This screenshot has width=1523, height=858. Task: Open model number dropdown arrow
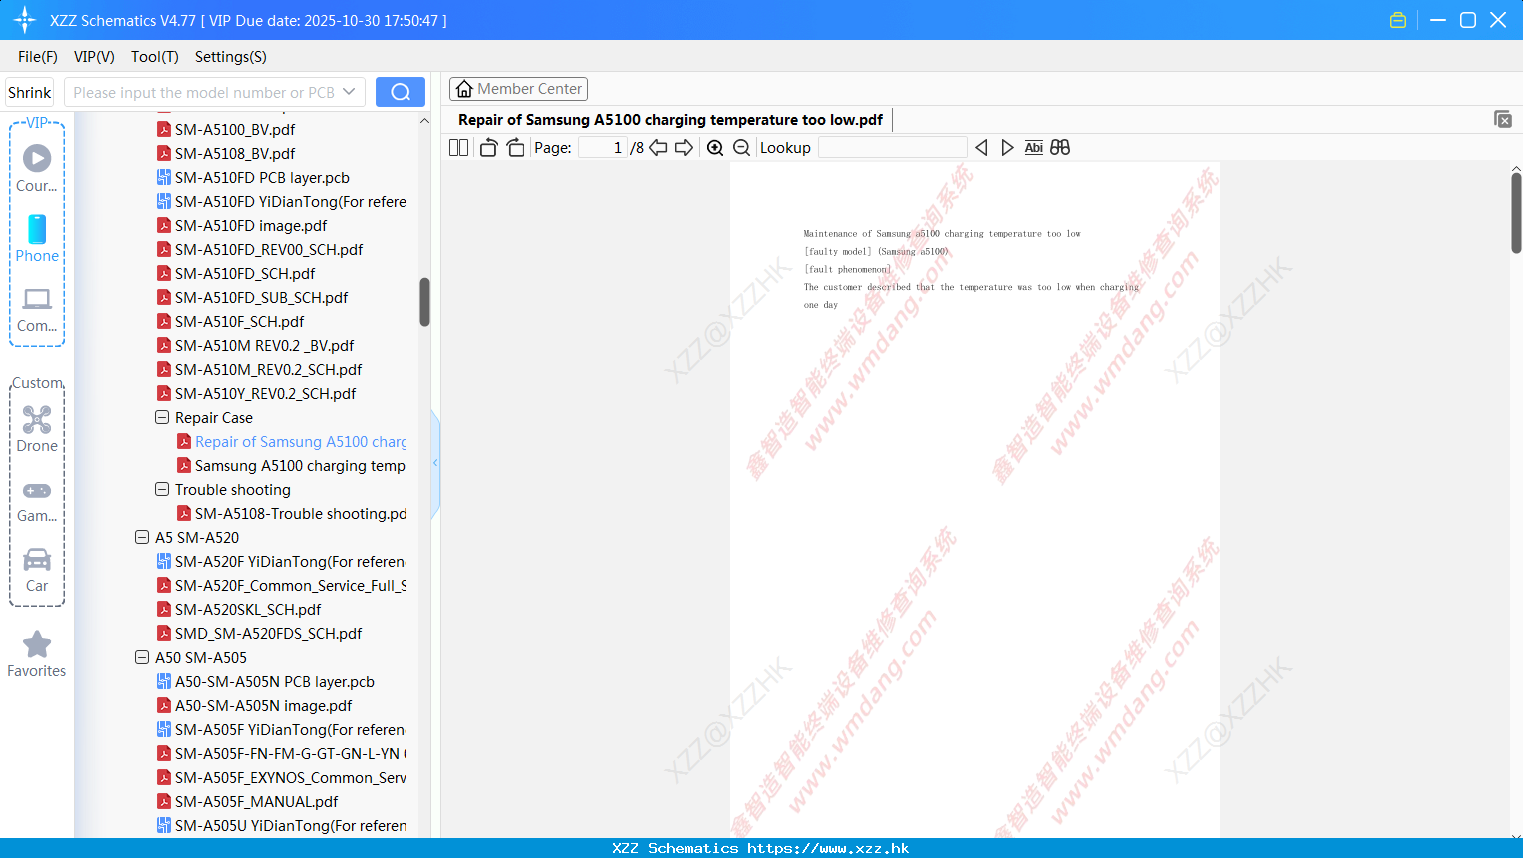(x=349, y=92)
